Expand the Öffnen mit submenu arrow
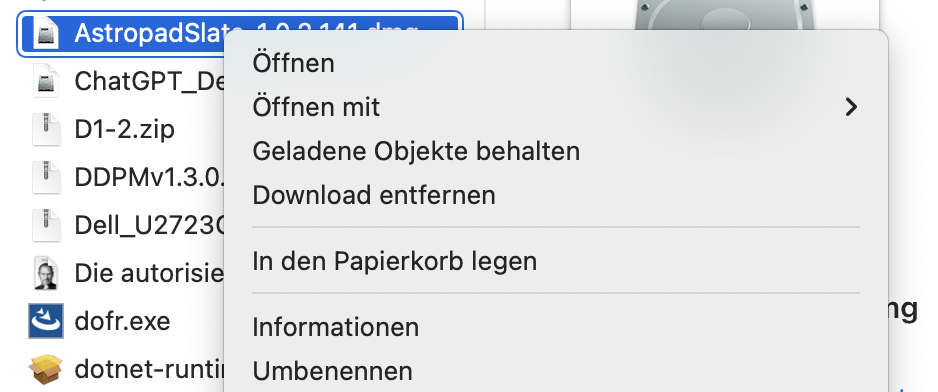This screenshot has height=392, width=938. coord(851,107)
